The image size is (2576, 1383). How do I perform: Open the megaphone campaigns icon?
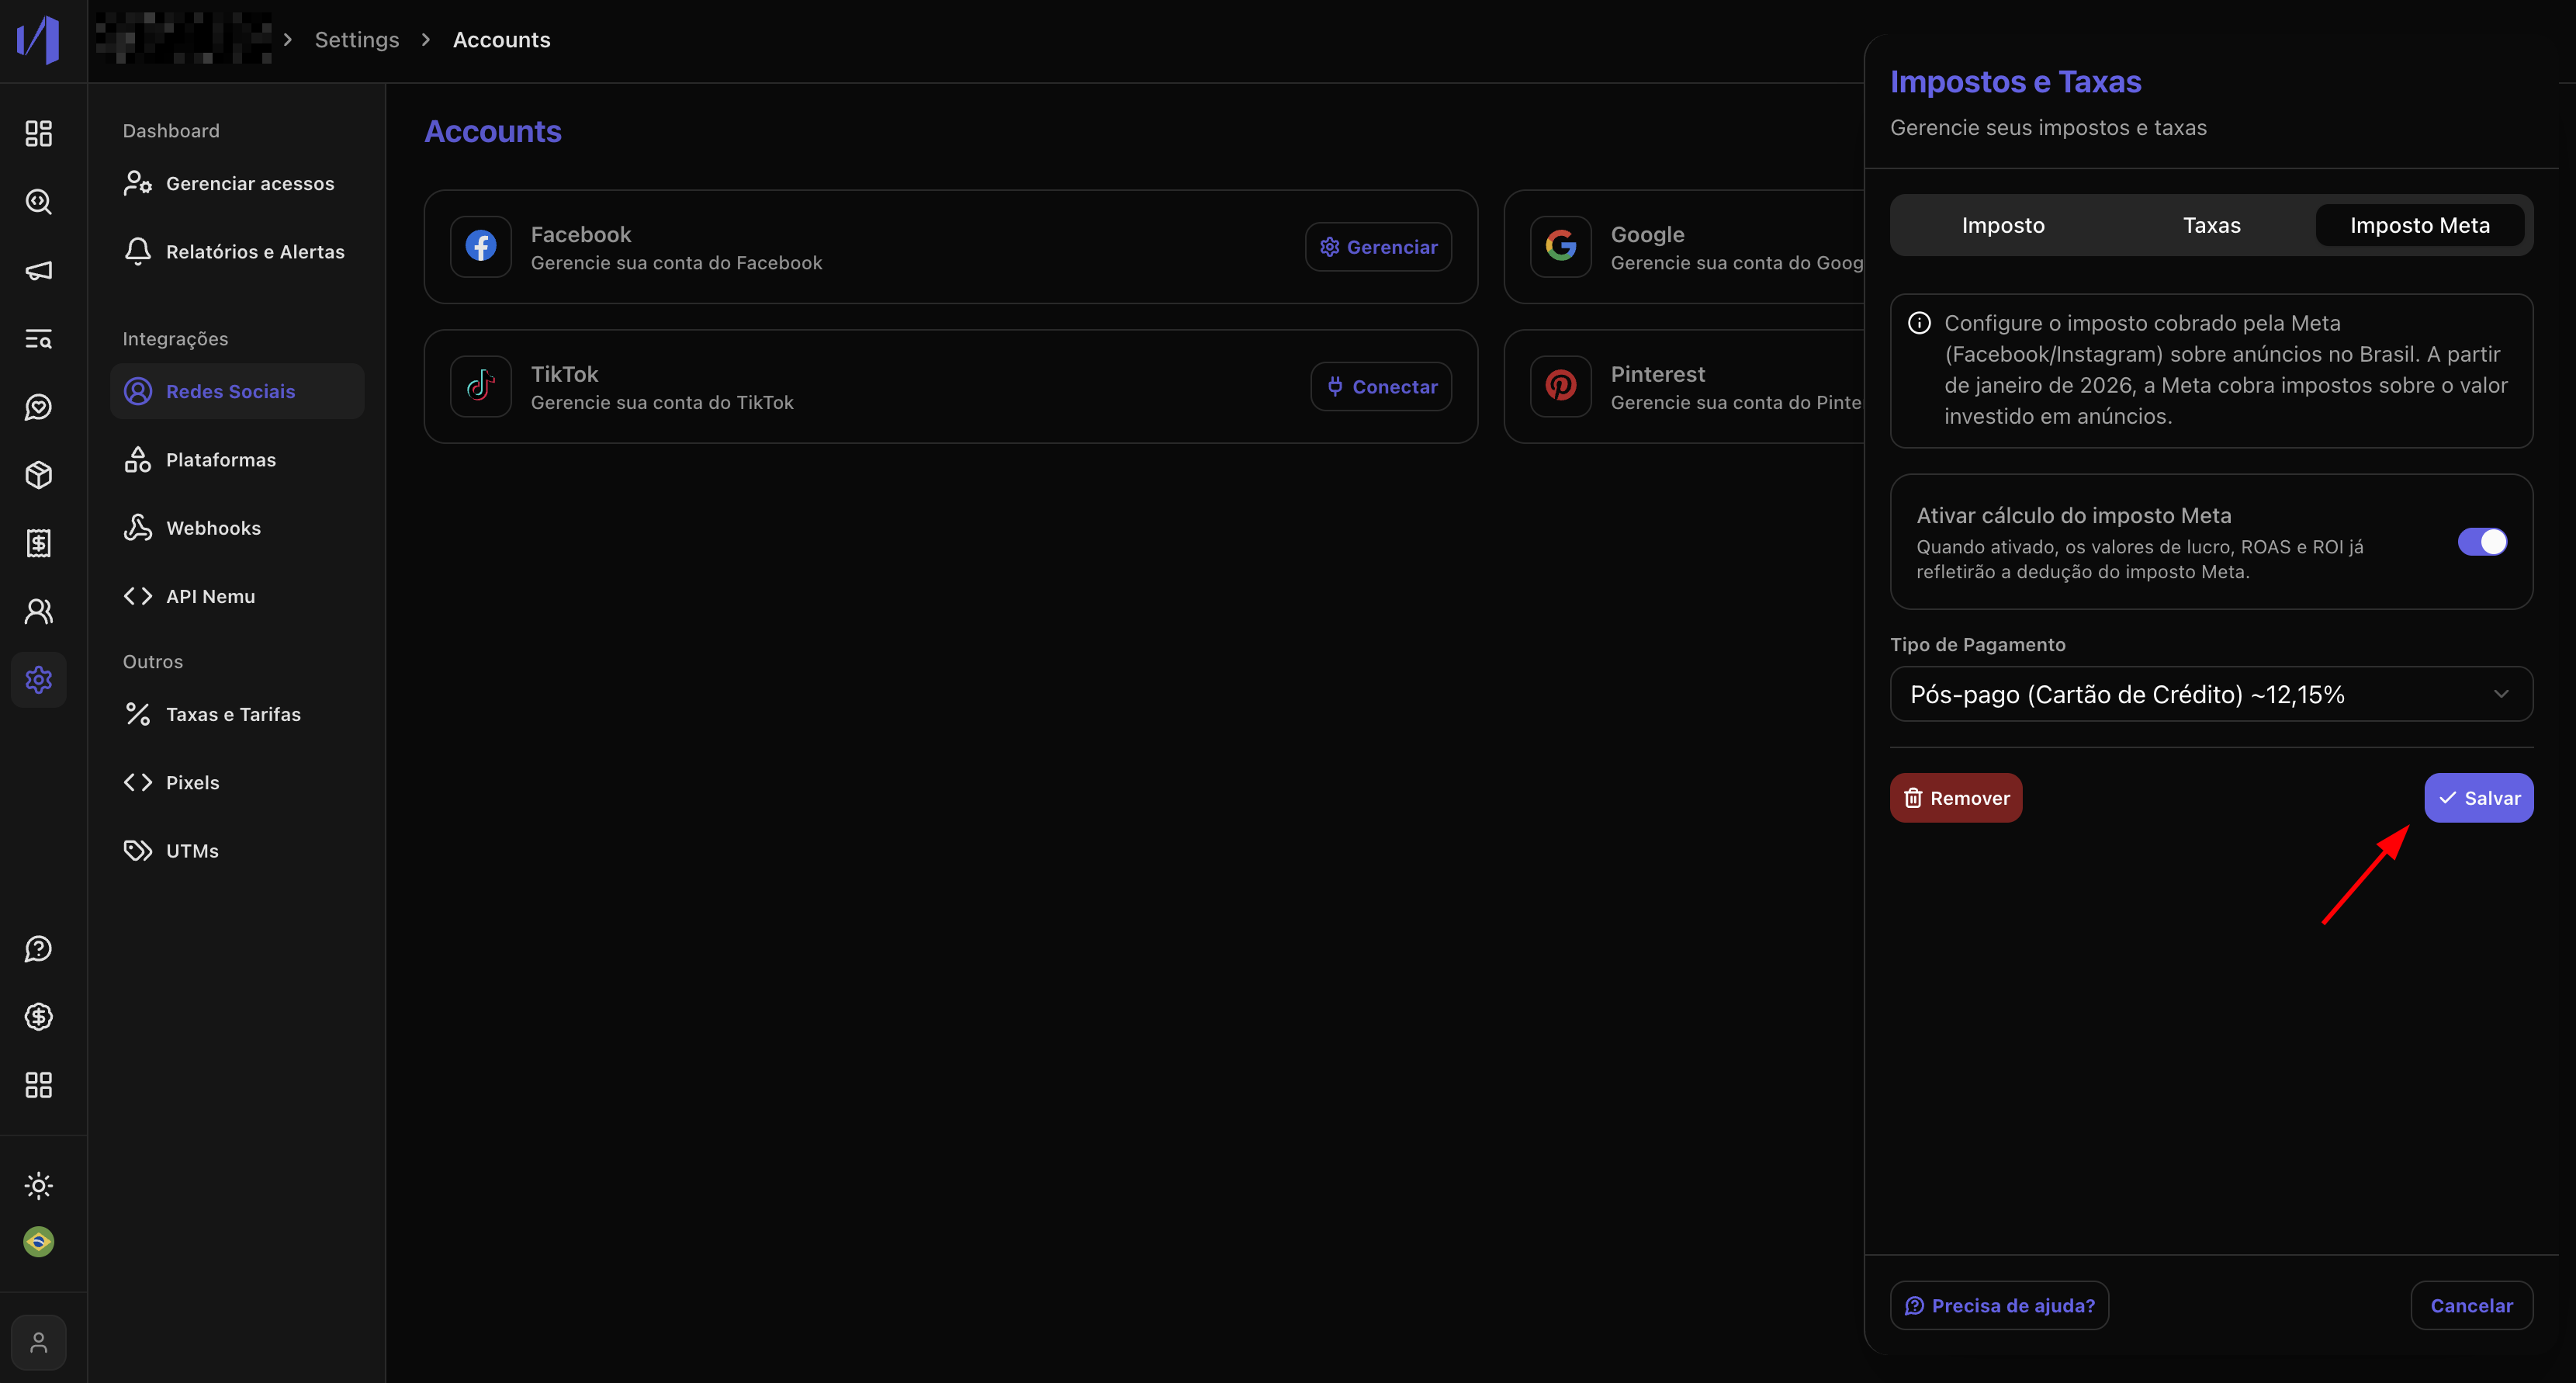coord(38,270)
